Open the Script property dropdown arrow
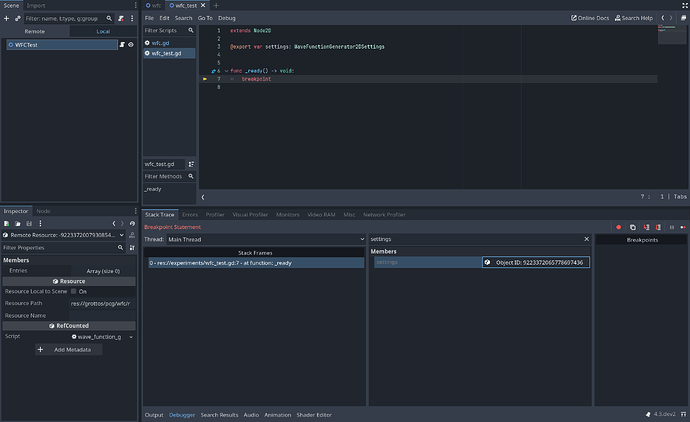 (x=131, y=337)
